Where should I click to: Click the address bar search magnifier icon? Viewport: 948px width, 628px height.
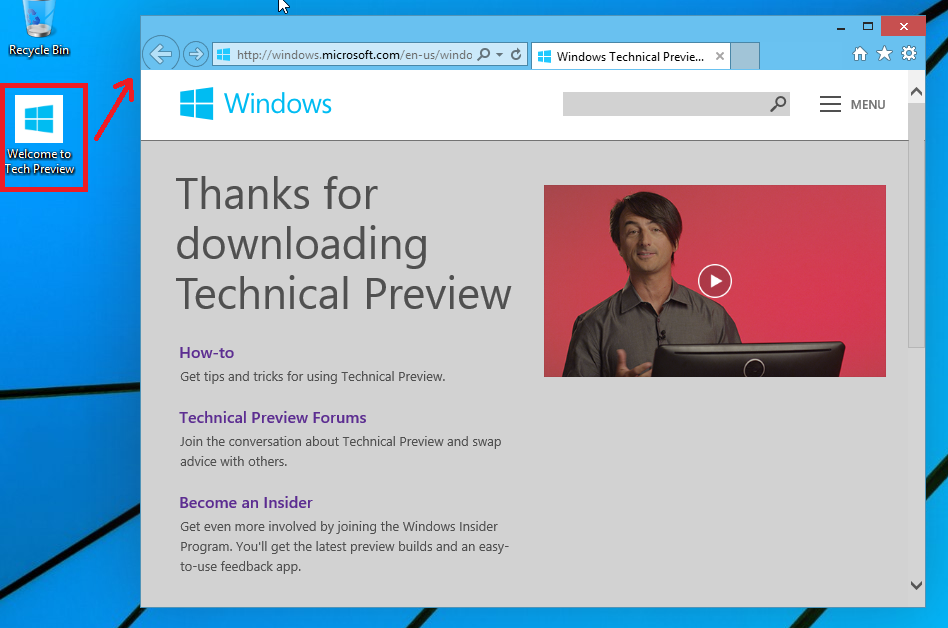tap(484, 54)
